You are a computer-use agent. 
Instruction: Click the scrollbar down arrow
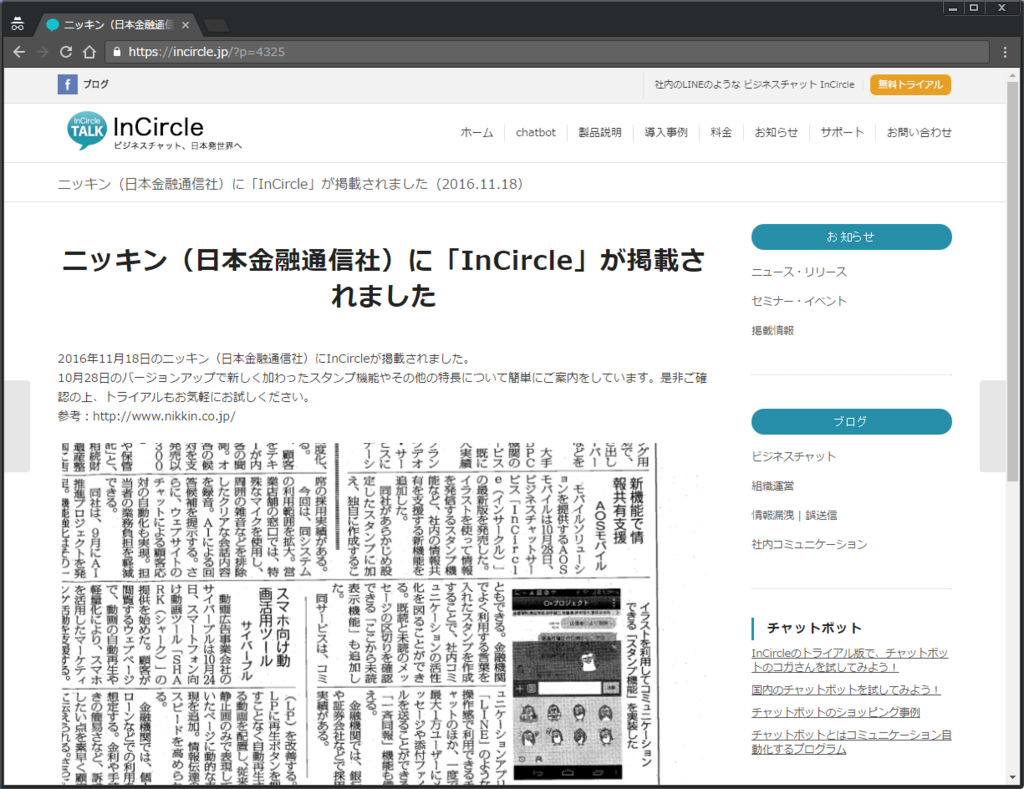pos(1012,777)
